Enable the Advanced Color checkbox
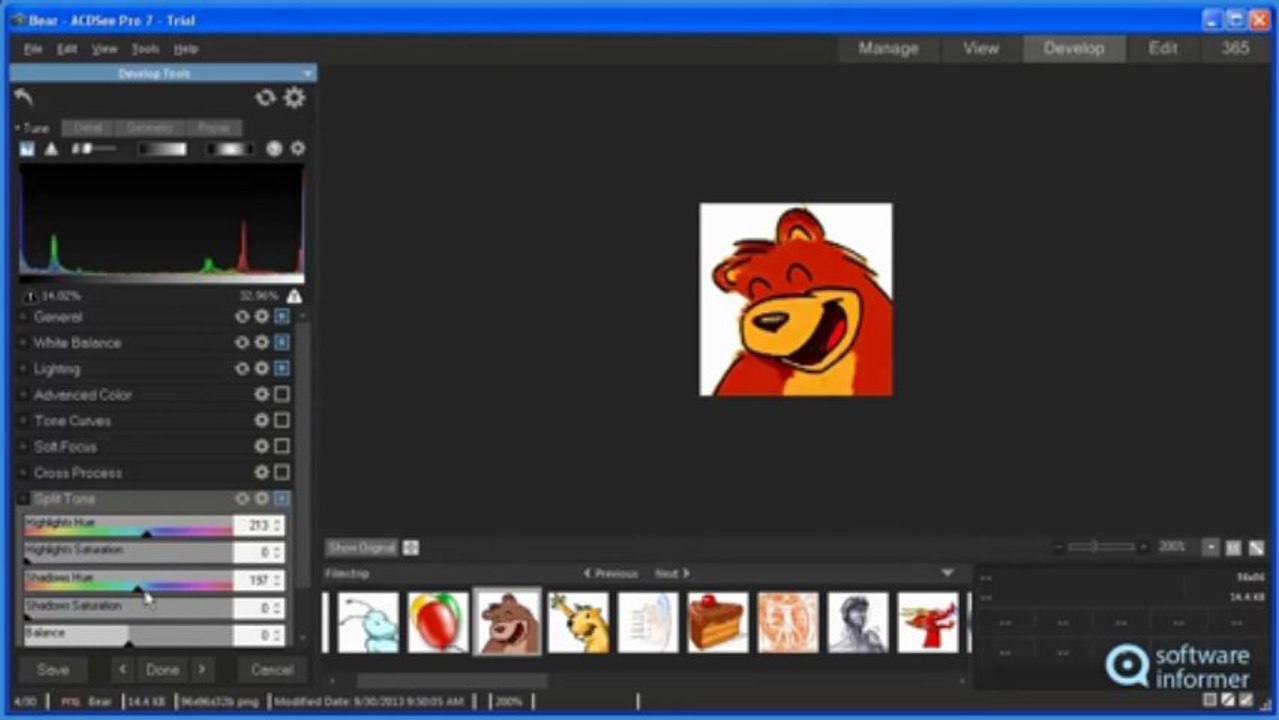The height and width of the screenshot is (720, 1279). coord(282,395)
